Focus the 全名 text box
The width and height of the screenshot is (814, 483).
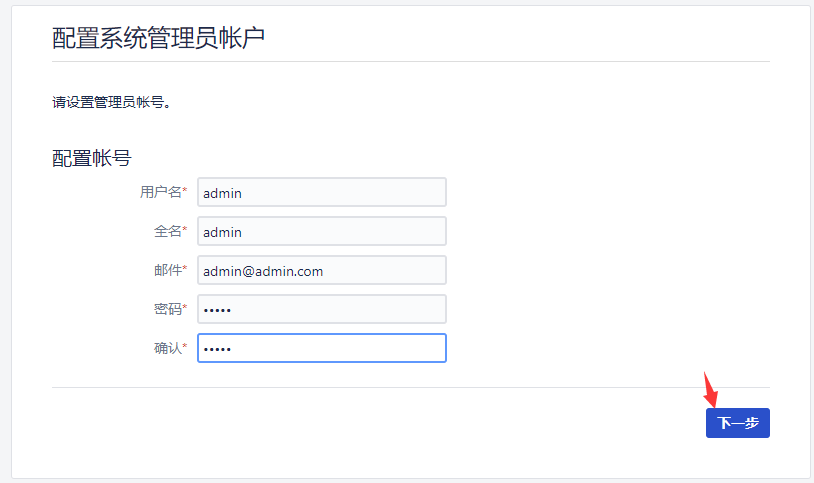click(321, 231)
